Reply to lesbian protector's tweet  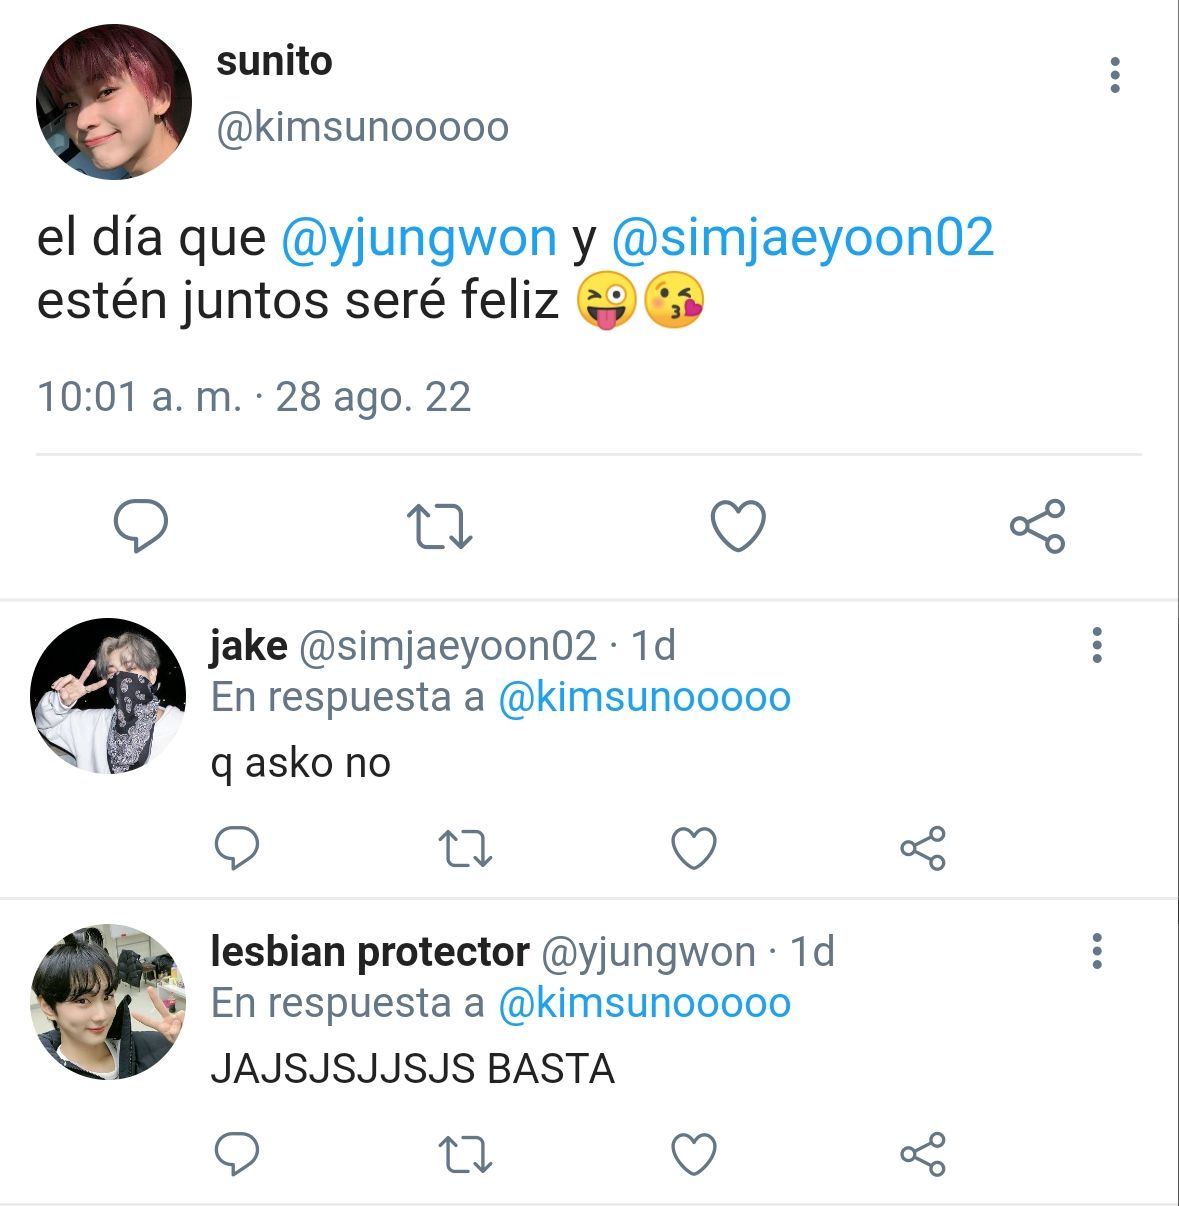pos(237,1154)
